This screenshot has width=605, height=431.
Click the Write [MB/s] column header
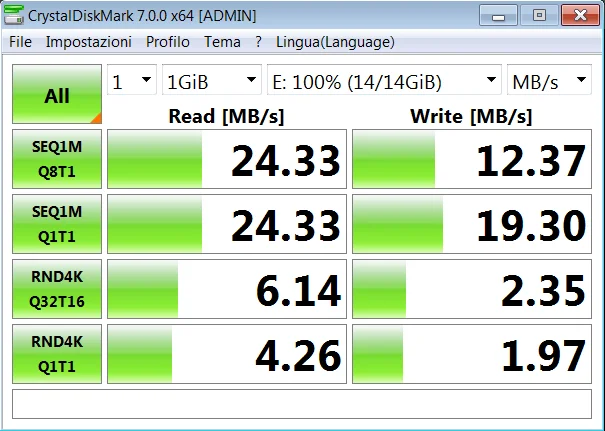pyautogui.click(x=471, y=116)
